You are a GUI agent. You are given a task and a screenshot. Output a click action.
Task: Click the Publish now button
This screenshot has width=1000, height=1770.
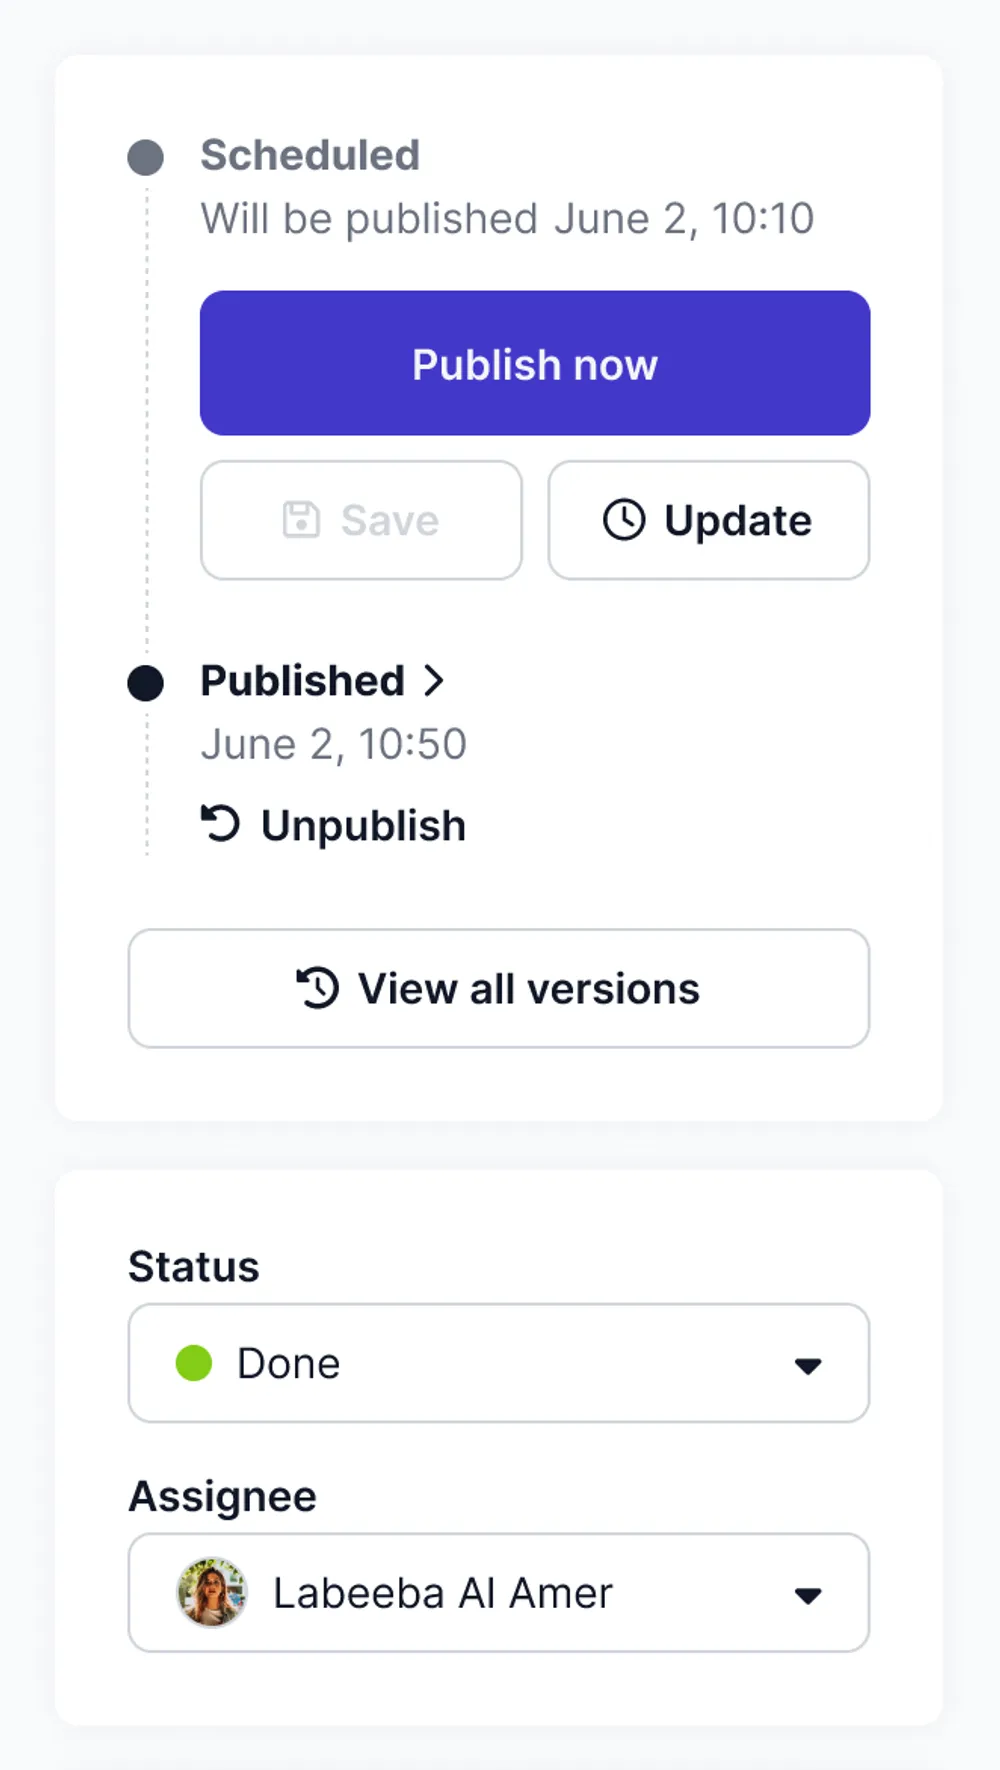click(534, 363)
